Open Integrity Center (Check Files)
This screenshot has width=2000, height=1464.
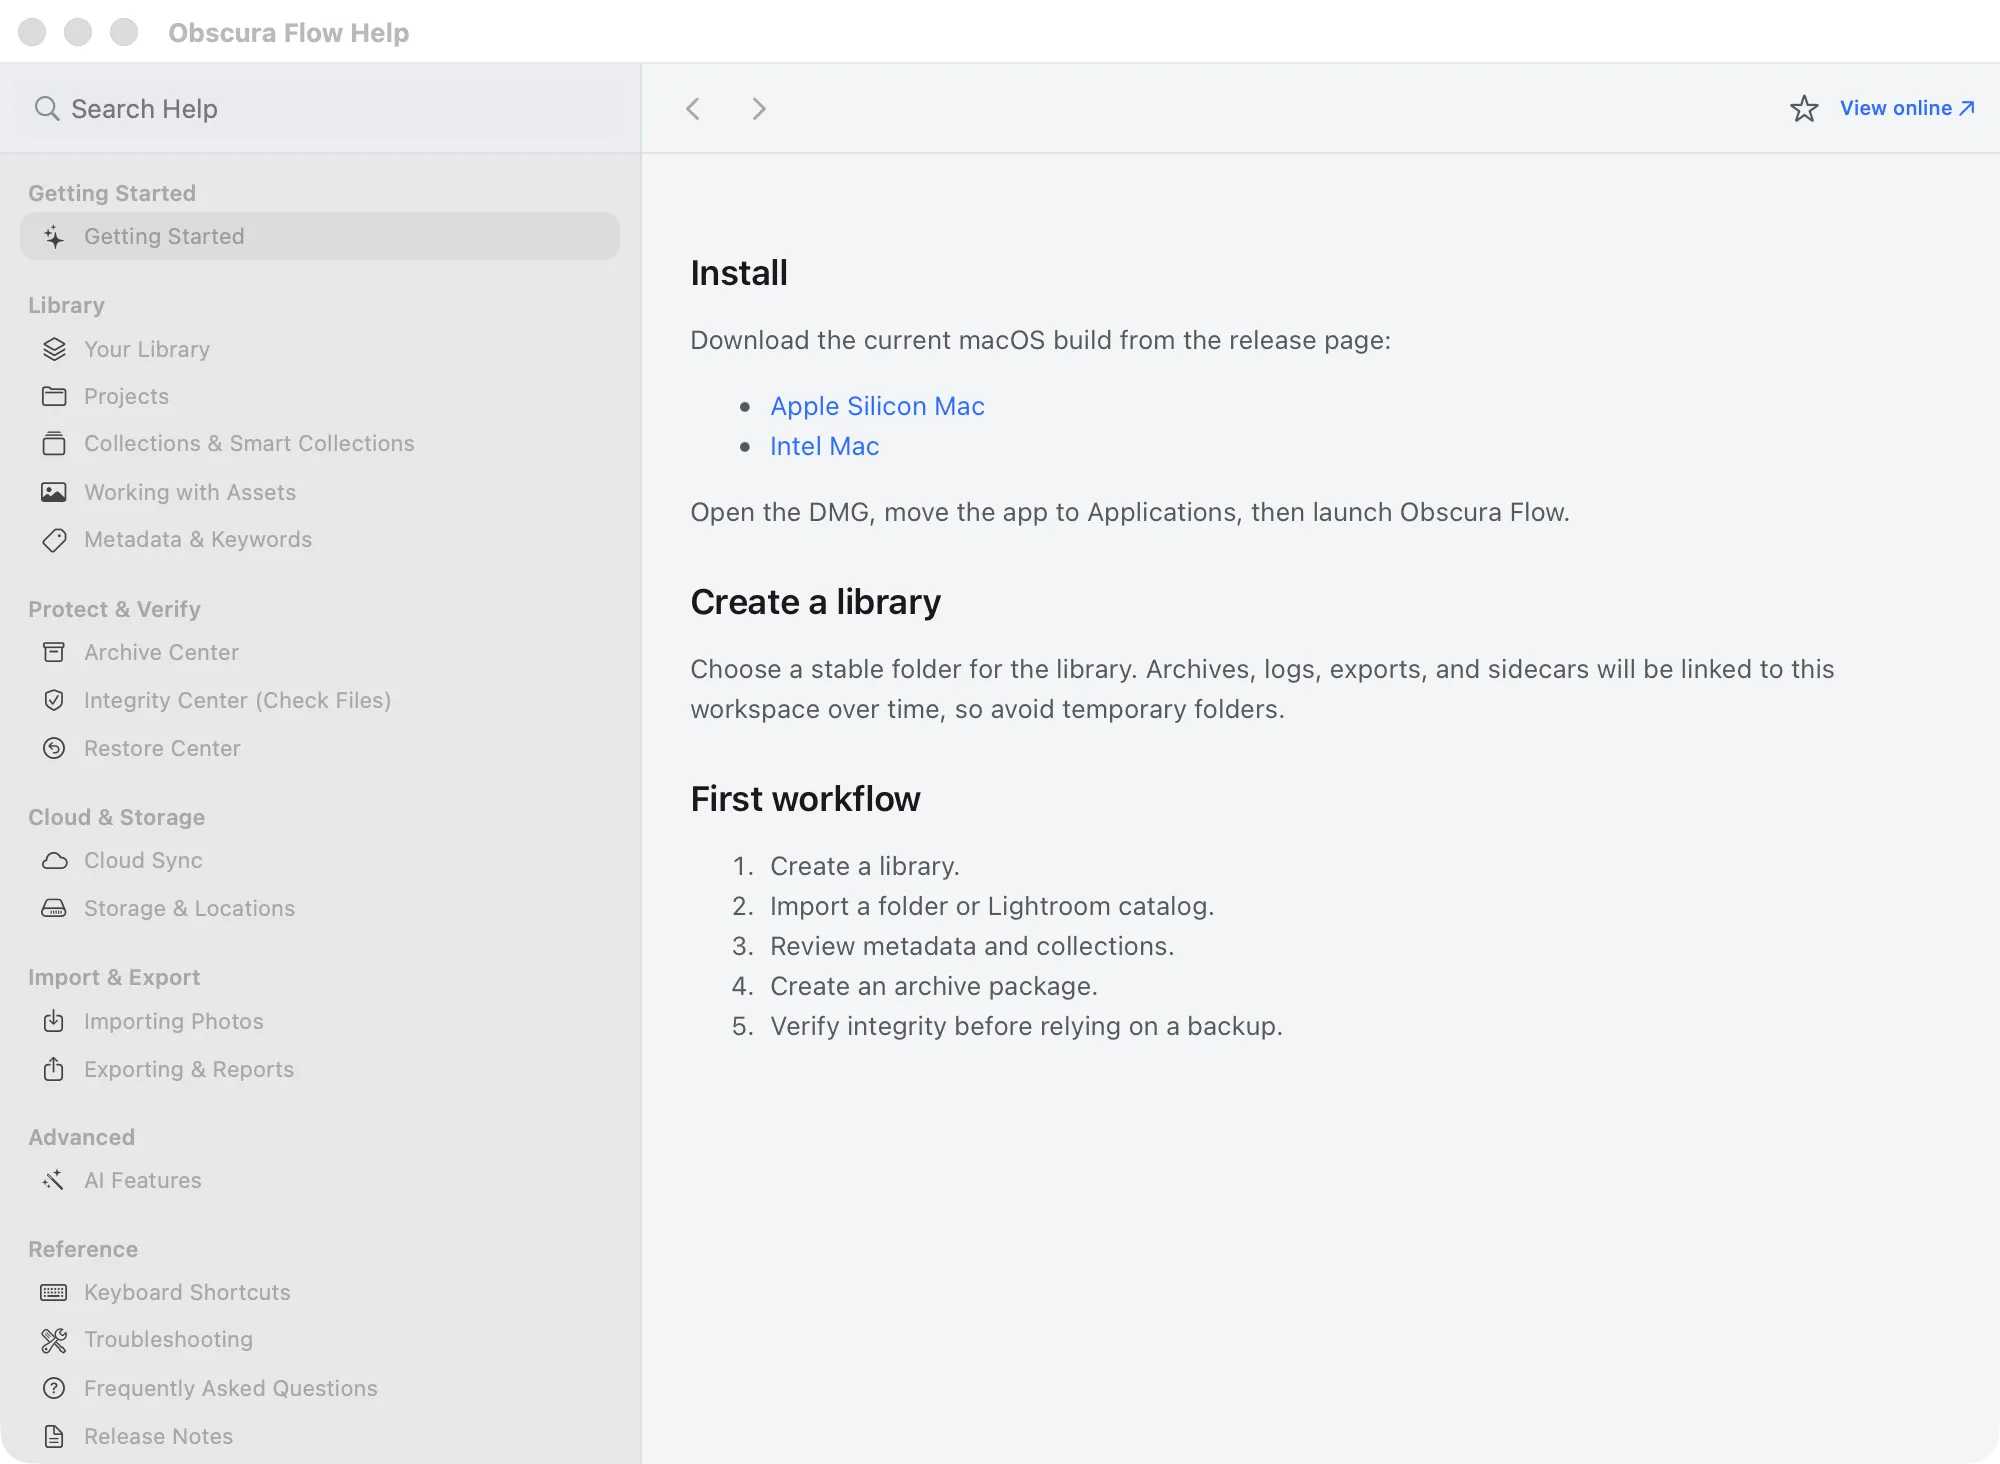(320, 700)
